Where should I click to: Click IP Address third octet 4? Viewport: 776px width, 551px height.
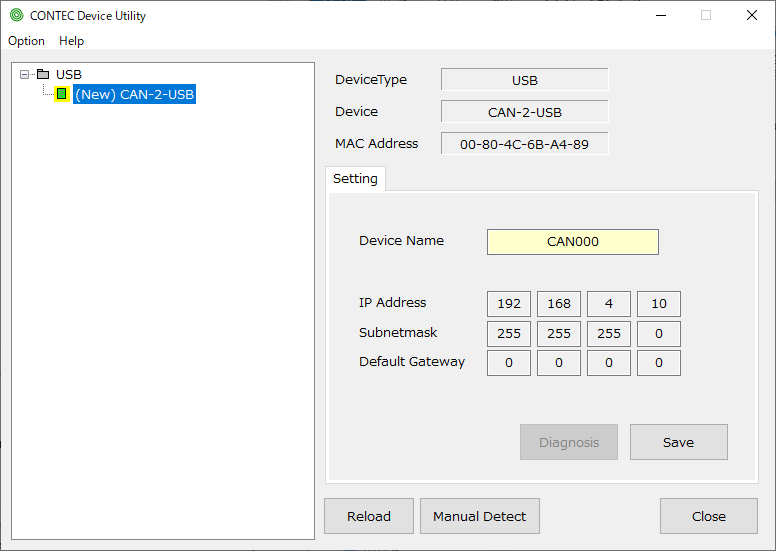tap(609, 303)
